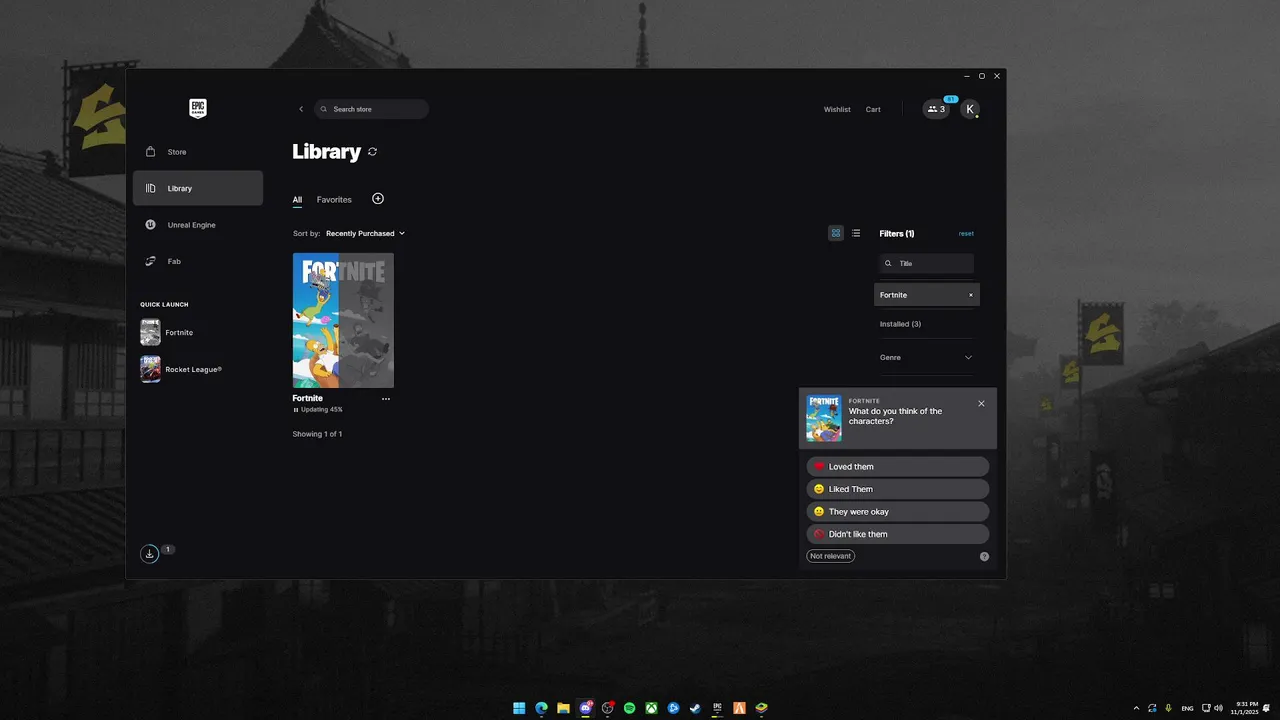Switch to grid view layout
The width and height of the screenshot is (1280, 720).
click(x=836, y=233)
